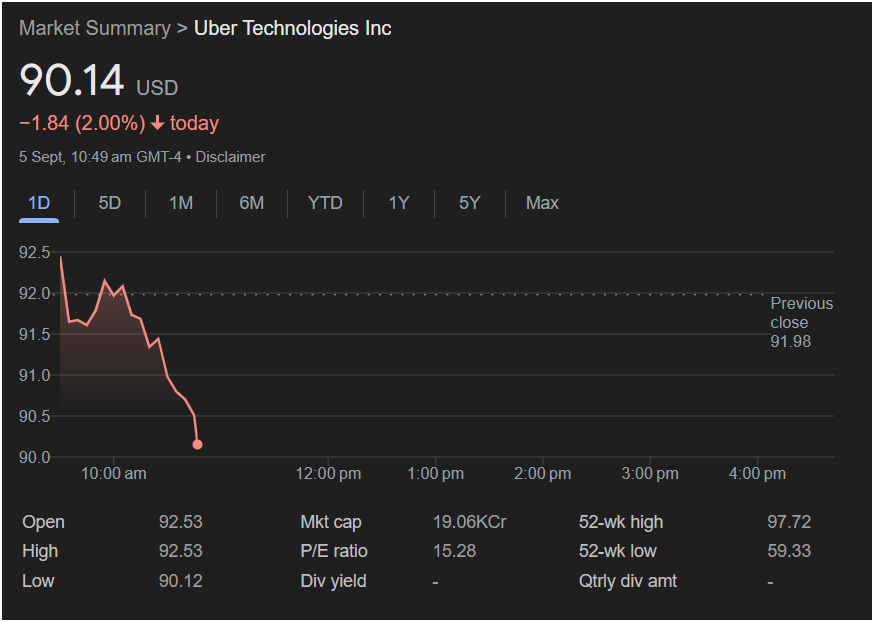874x622 pixels.
Task: Select the Open value 92.53
Action: coord(181,522)
